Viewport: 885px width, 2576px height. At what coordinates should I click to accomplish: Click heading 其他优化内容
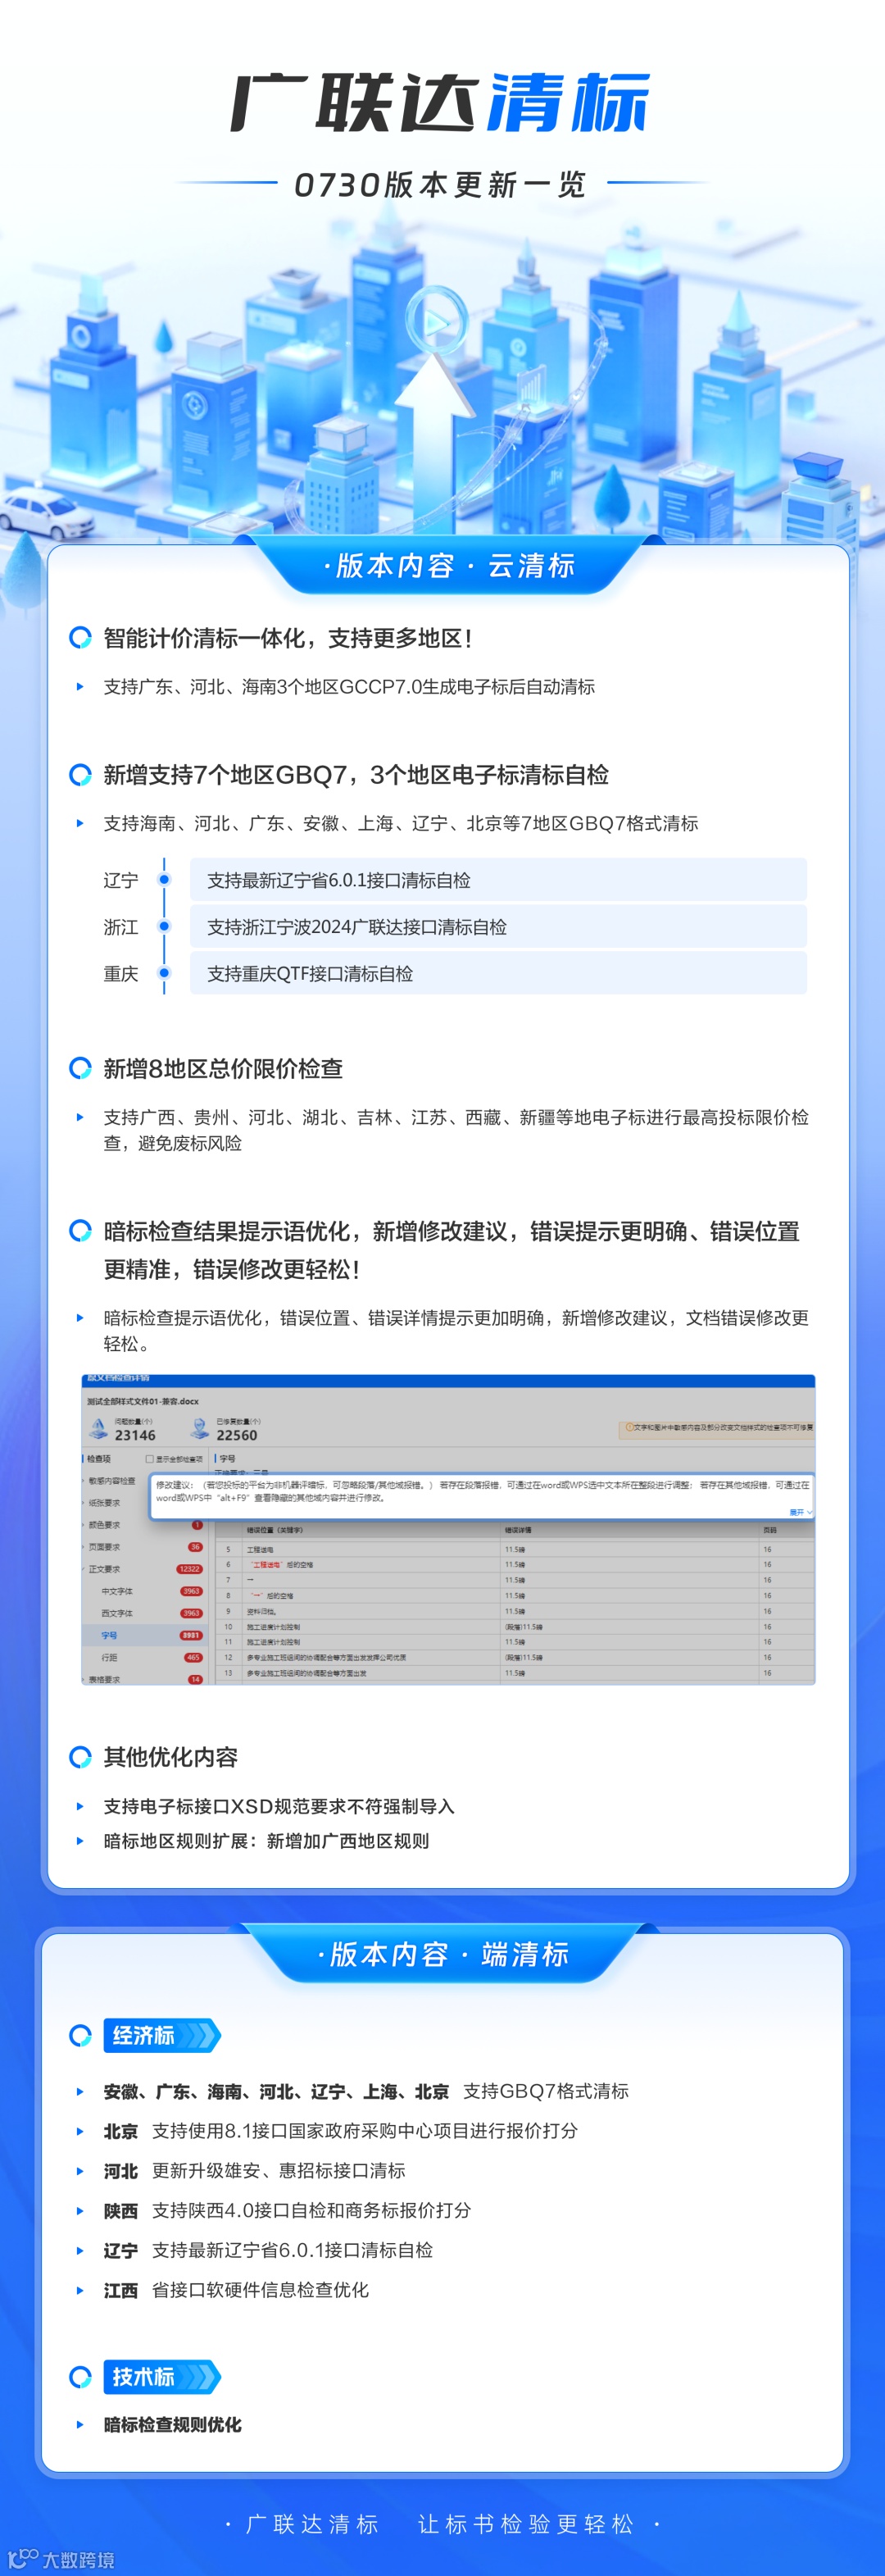click(170, 1757)
